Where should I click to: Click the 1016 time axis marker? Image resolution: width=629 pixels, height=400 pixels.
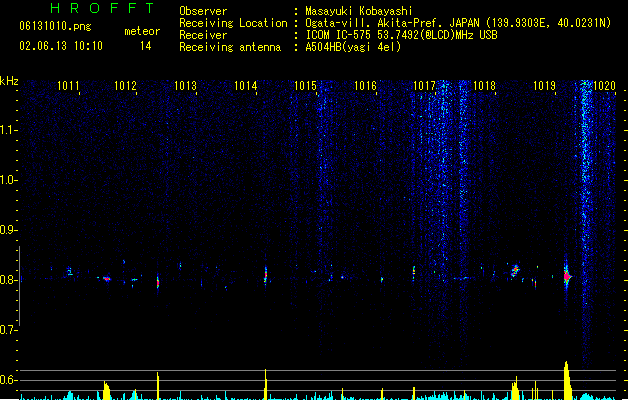365,86
